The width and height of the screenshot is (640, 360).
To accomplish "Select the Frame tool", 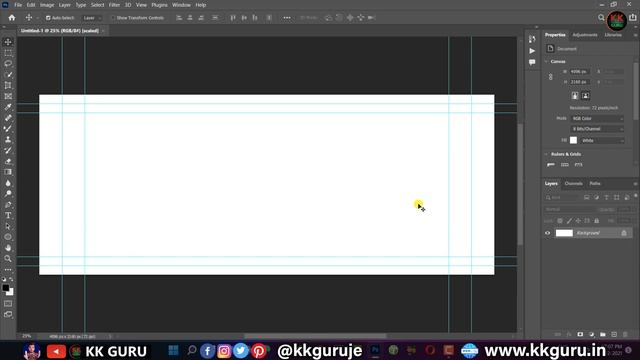I will pyautogui.click(x=8, y=96).
